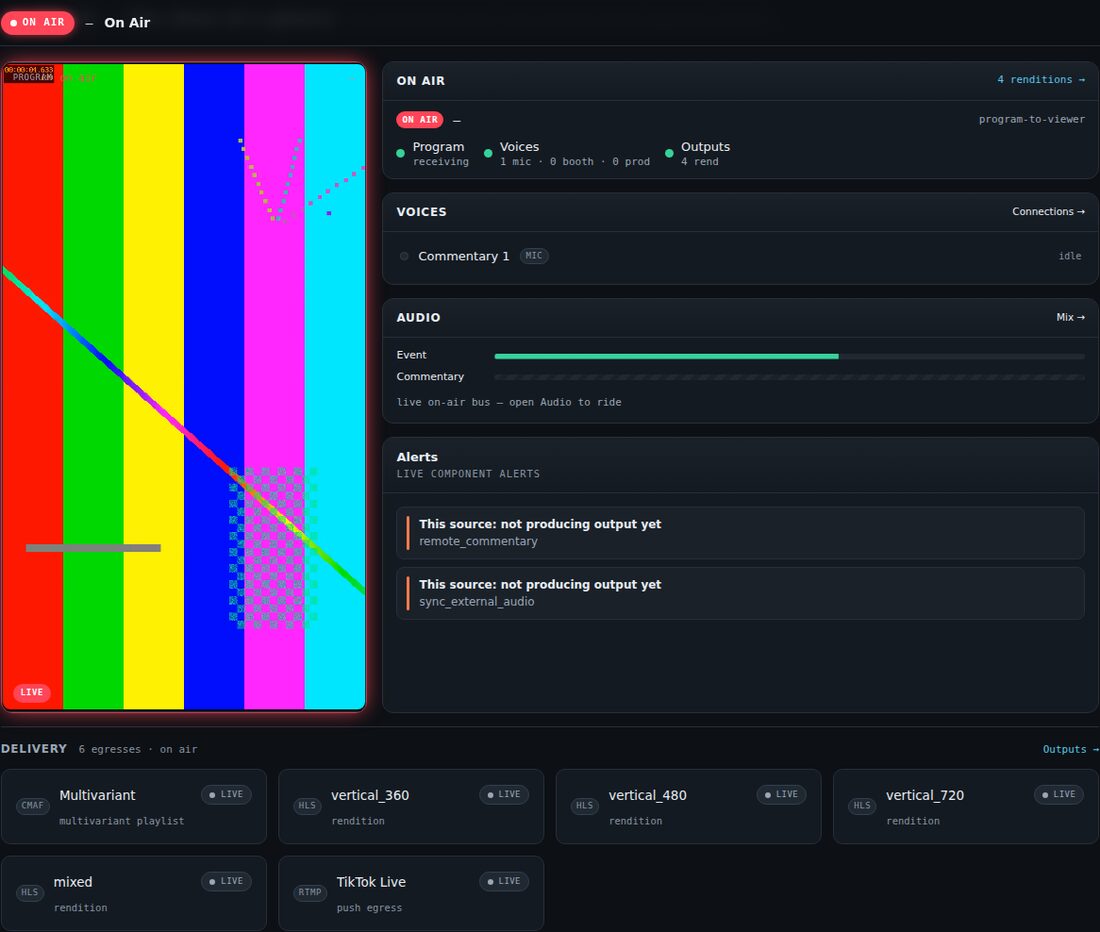Expand the Mix arrow in Audio panel

(1071, 317)
